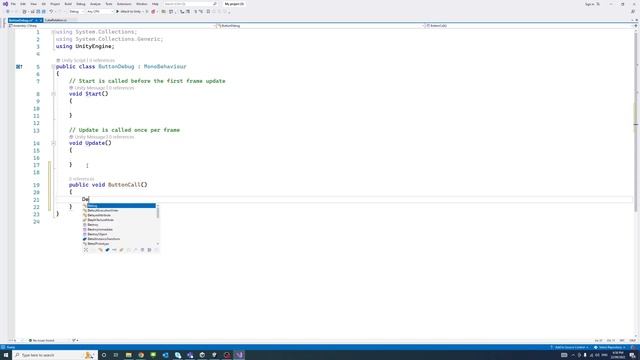The height and width of the screenshot is (360, 640).
Task: Collapse the Start method block
Action: point(53,94)
